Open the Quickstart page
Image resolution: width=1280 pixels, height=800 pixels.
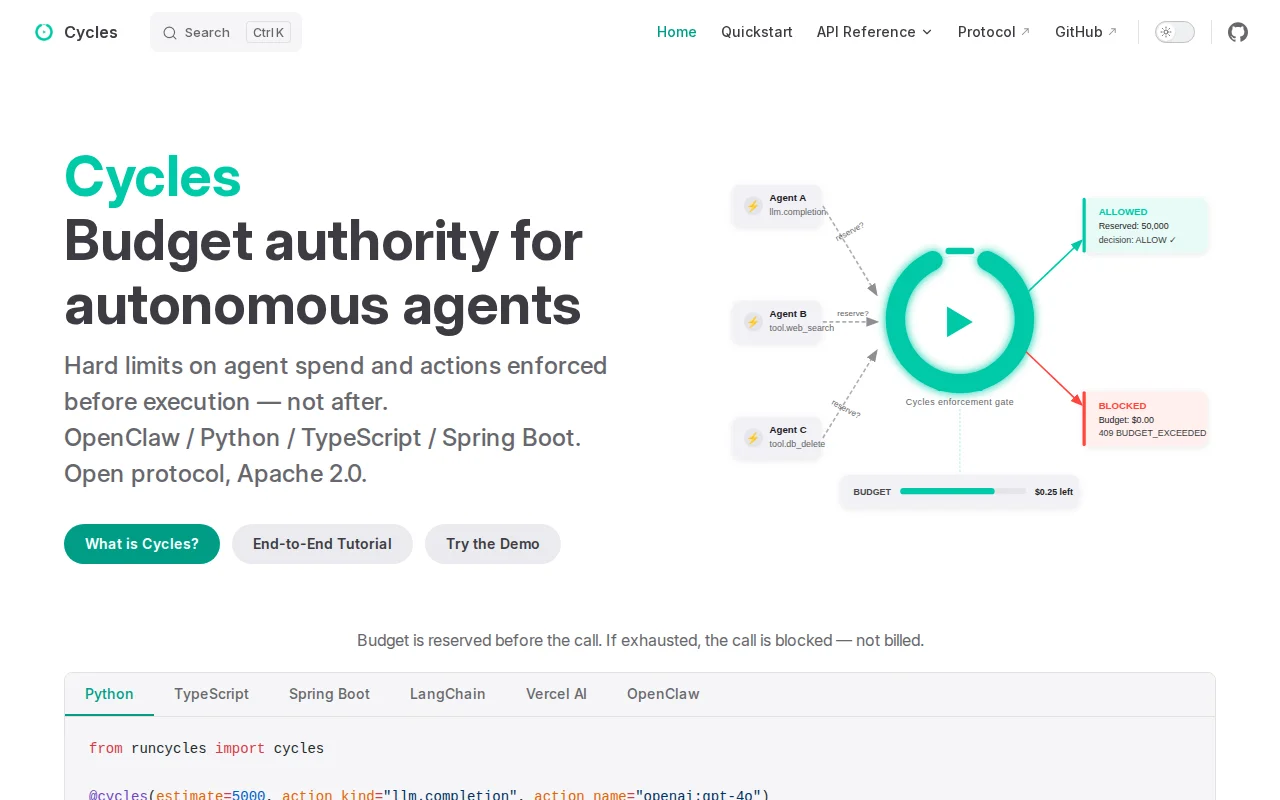point(757,32)
